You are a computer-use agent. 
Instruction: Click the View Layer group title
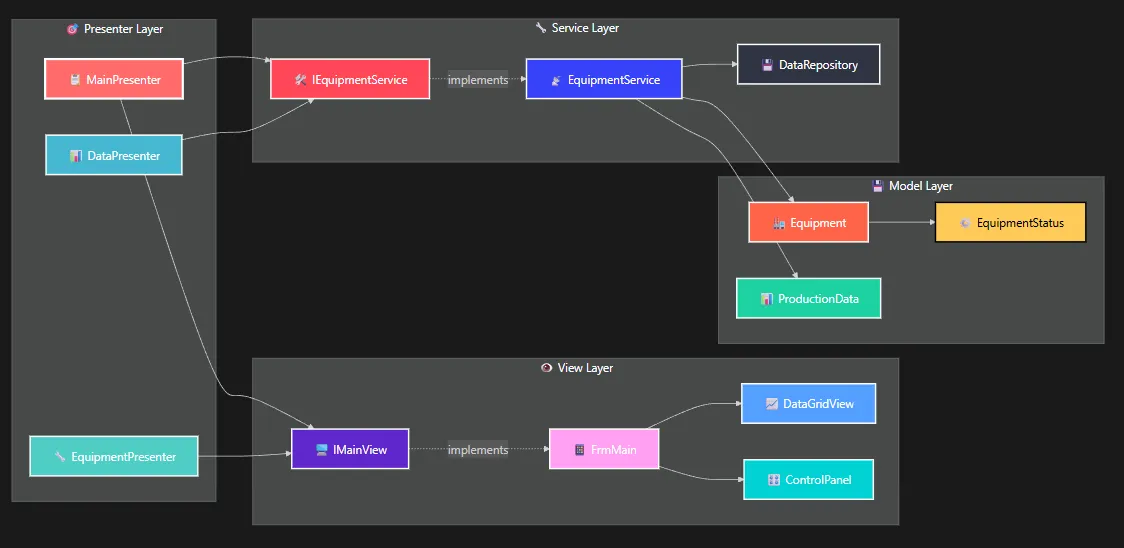(x=585, y=368)
